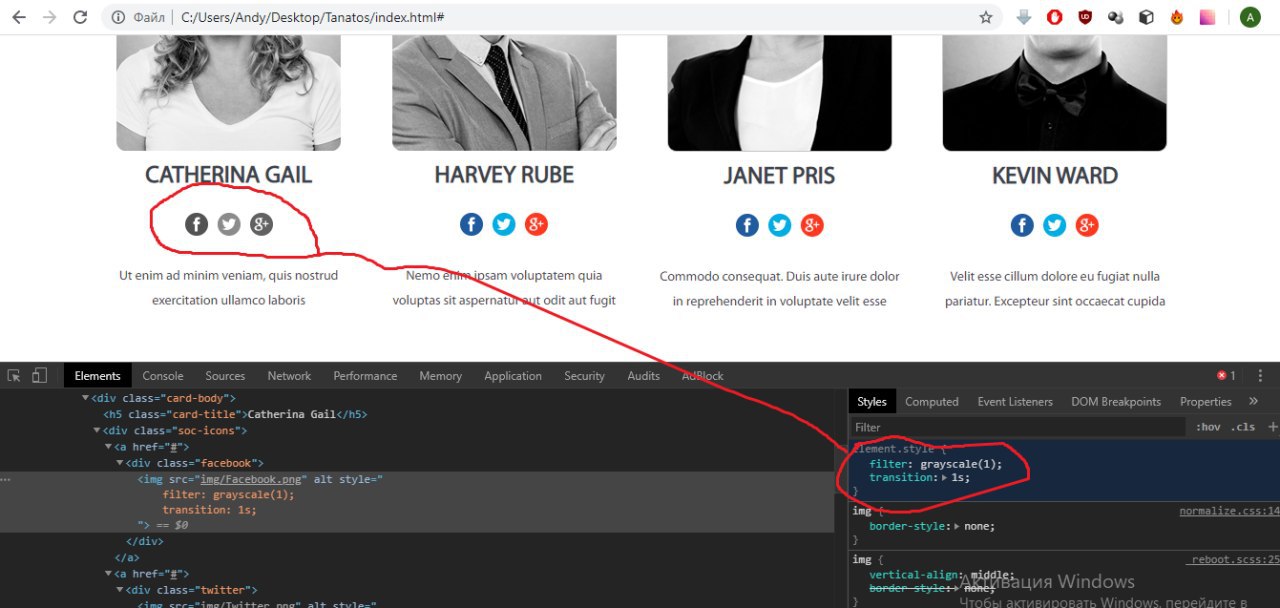
Task: Expand the transition 1s shorthand triangle
Action: (x=945, y=478)
